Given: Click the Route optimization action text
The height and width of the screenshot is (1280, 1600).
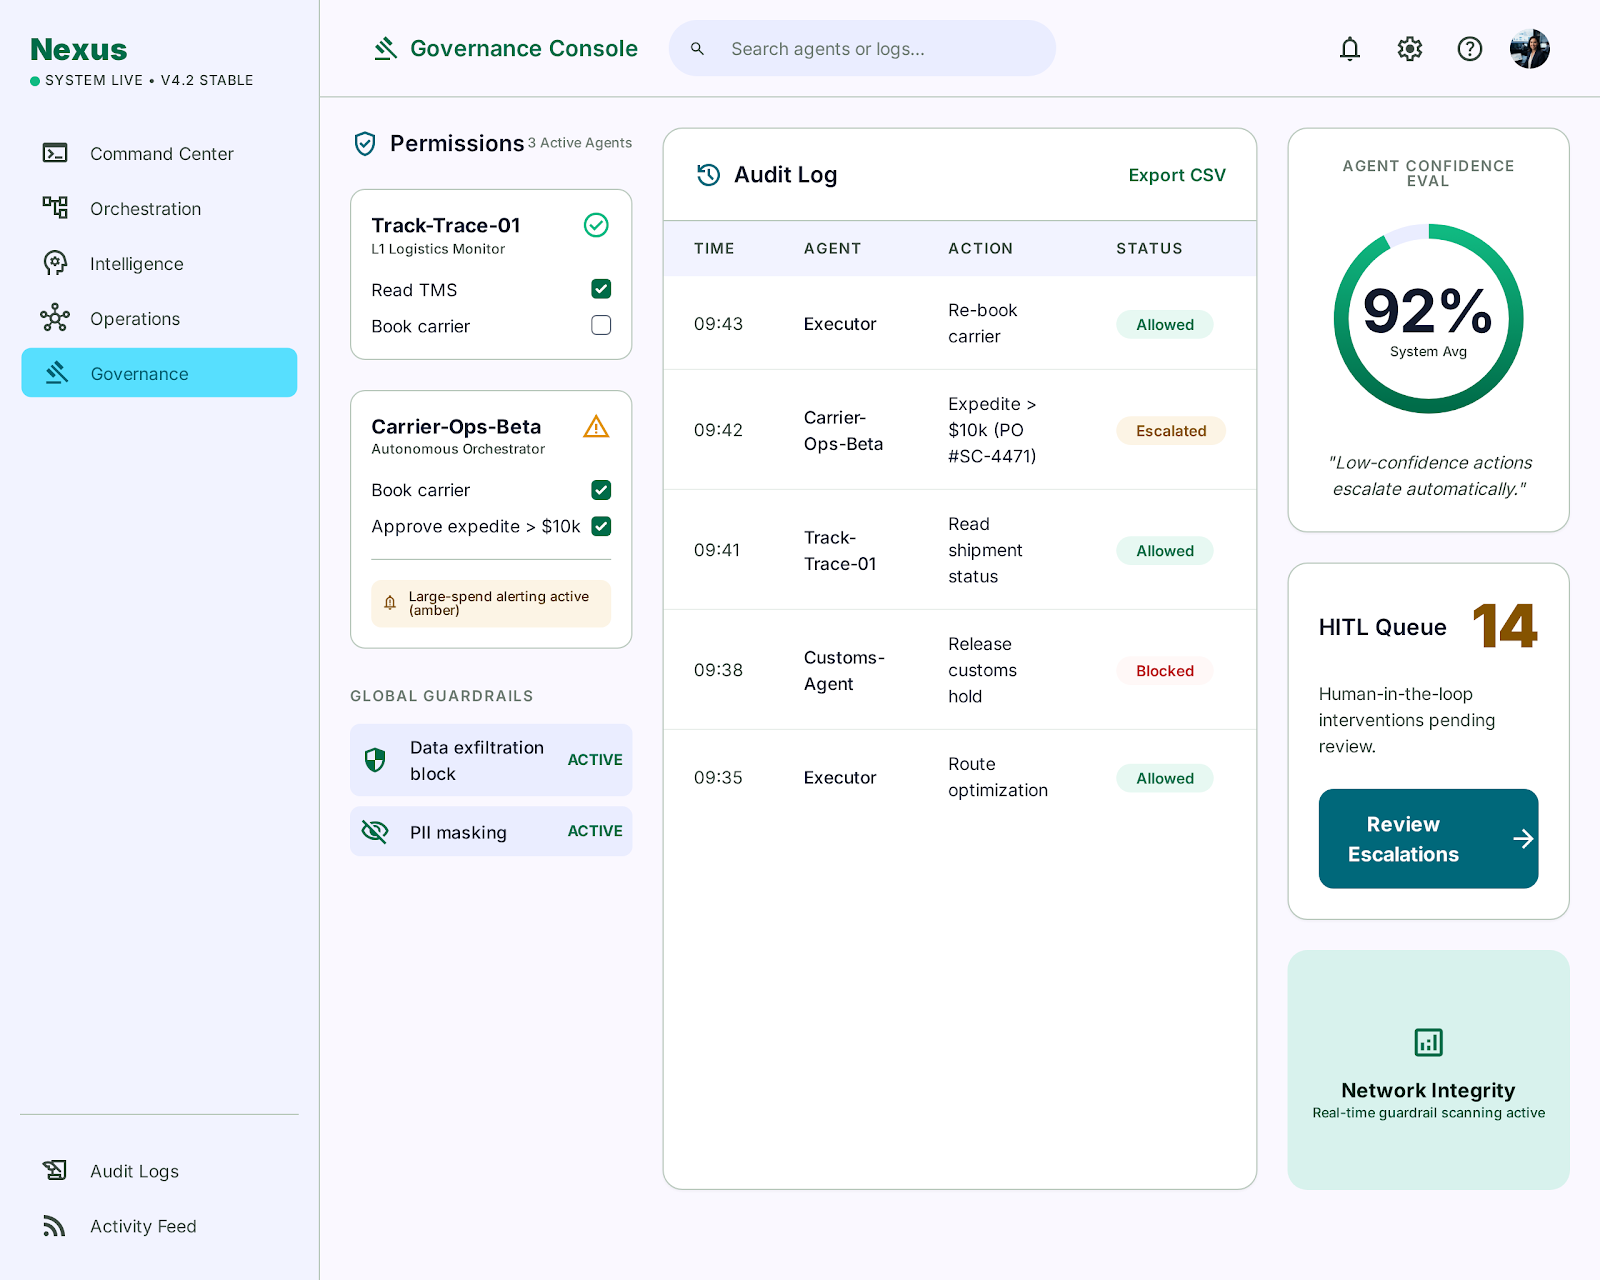Looking at the screenshot, I should 998,777.
